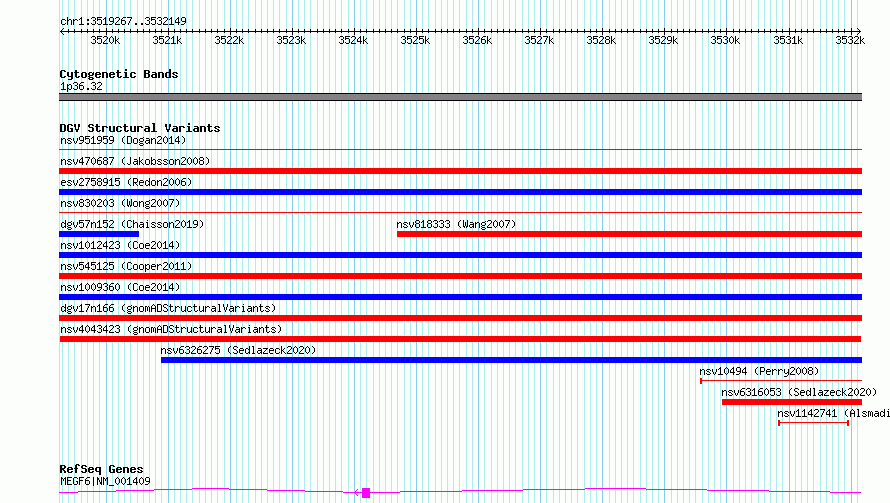Viewport: 890px width, 503px height.
Task: Click the nsv10494 thin red line
Action: pyautogui.click(x=781, y=381)
